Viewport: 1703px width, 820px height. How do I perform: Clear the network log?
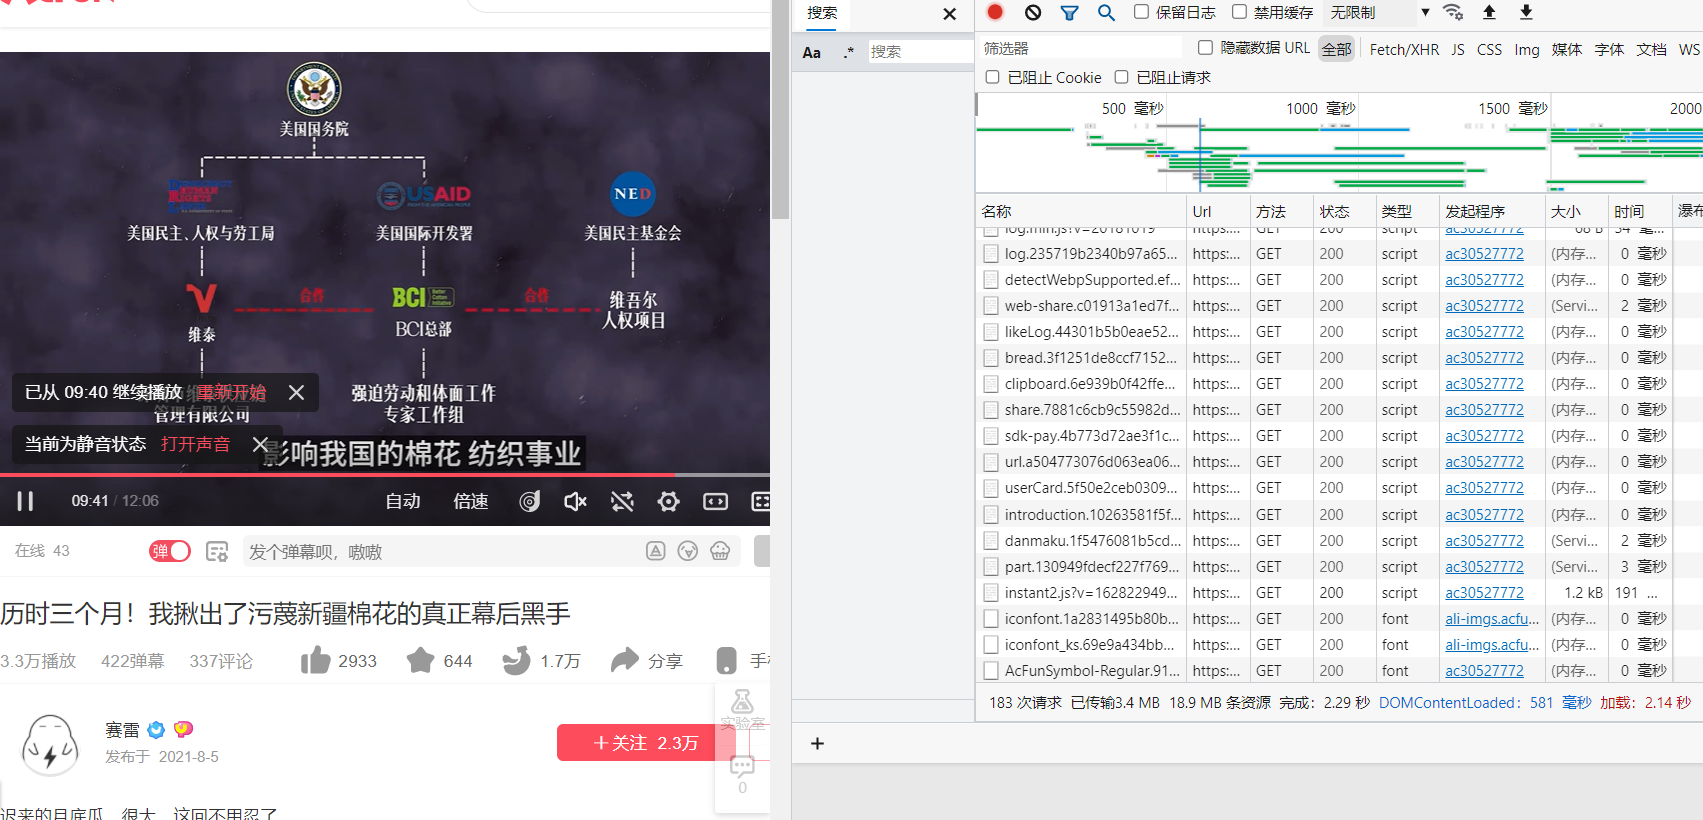(1033, 12)
